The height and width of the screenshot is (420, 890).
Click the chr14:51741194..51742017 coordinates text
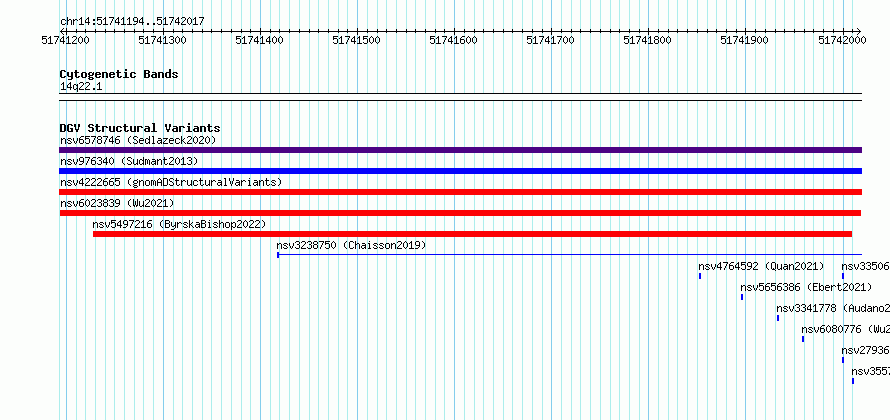[x=132, y=22]
